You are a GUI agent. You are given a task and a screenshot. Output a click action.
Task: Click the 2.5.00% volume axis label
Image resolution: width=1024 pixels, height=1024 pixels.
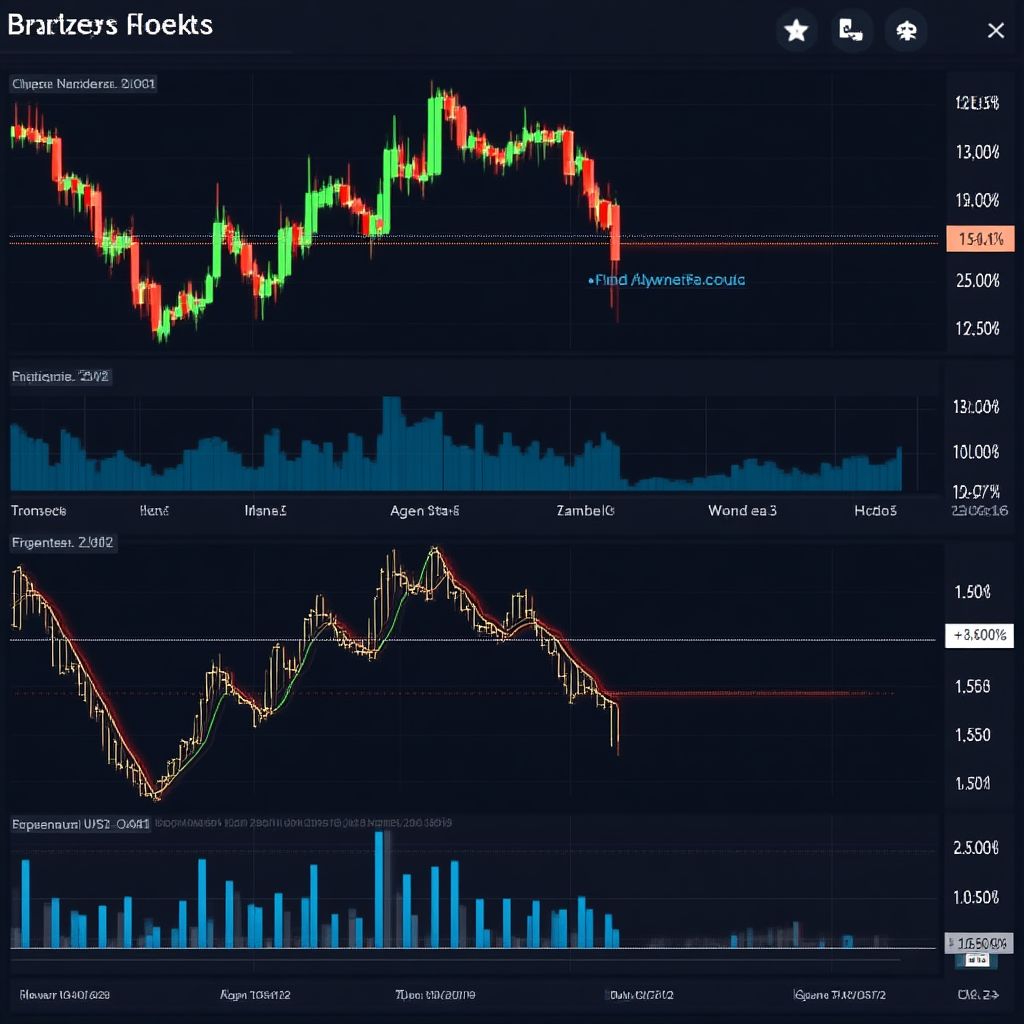[976, 848]
